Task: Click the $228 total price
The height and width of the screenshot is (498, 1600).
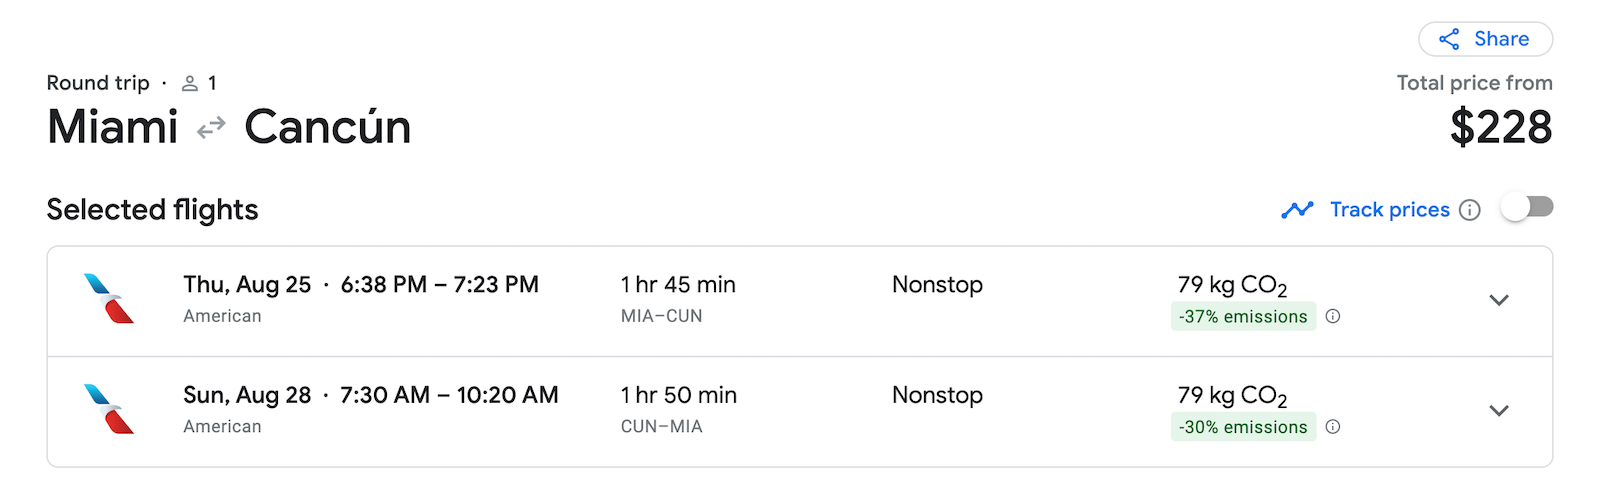Action: (x=1501, y=127)
